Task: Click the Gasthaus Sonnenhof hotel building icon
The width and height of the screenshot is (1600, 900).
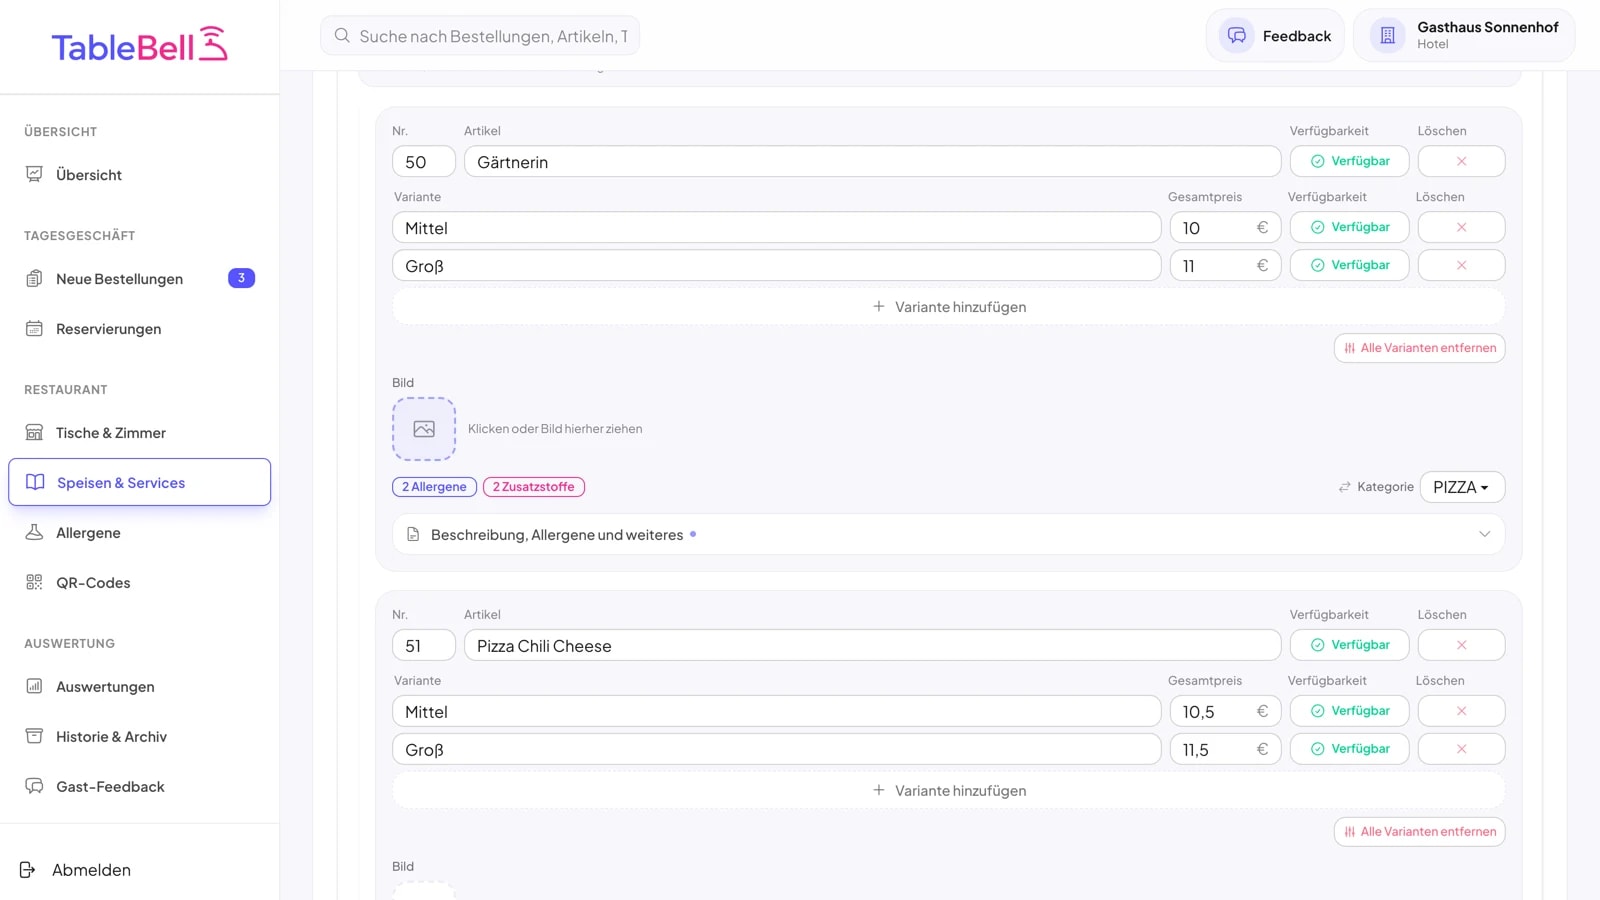Action: [x=1387, y=35]
